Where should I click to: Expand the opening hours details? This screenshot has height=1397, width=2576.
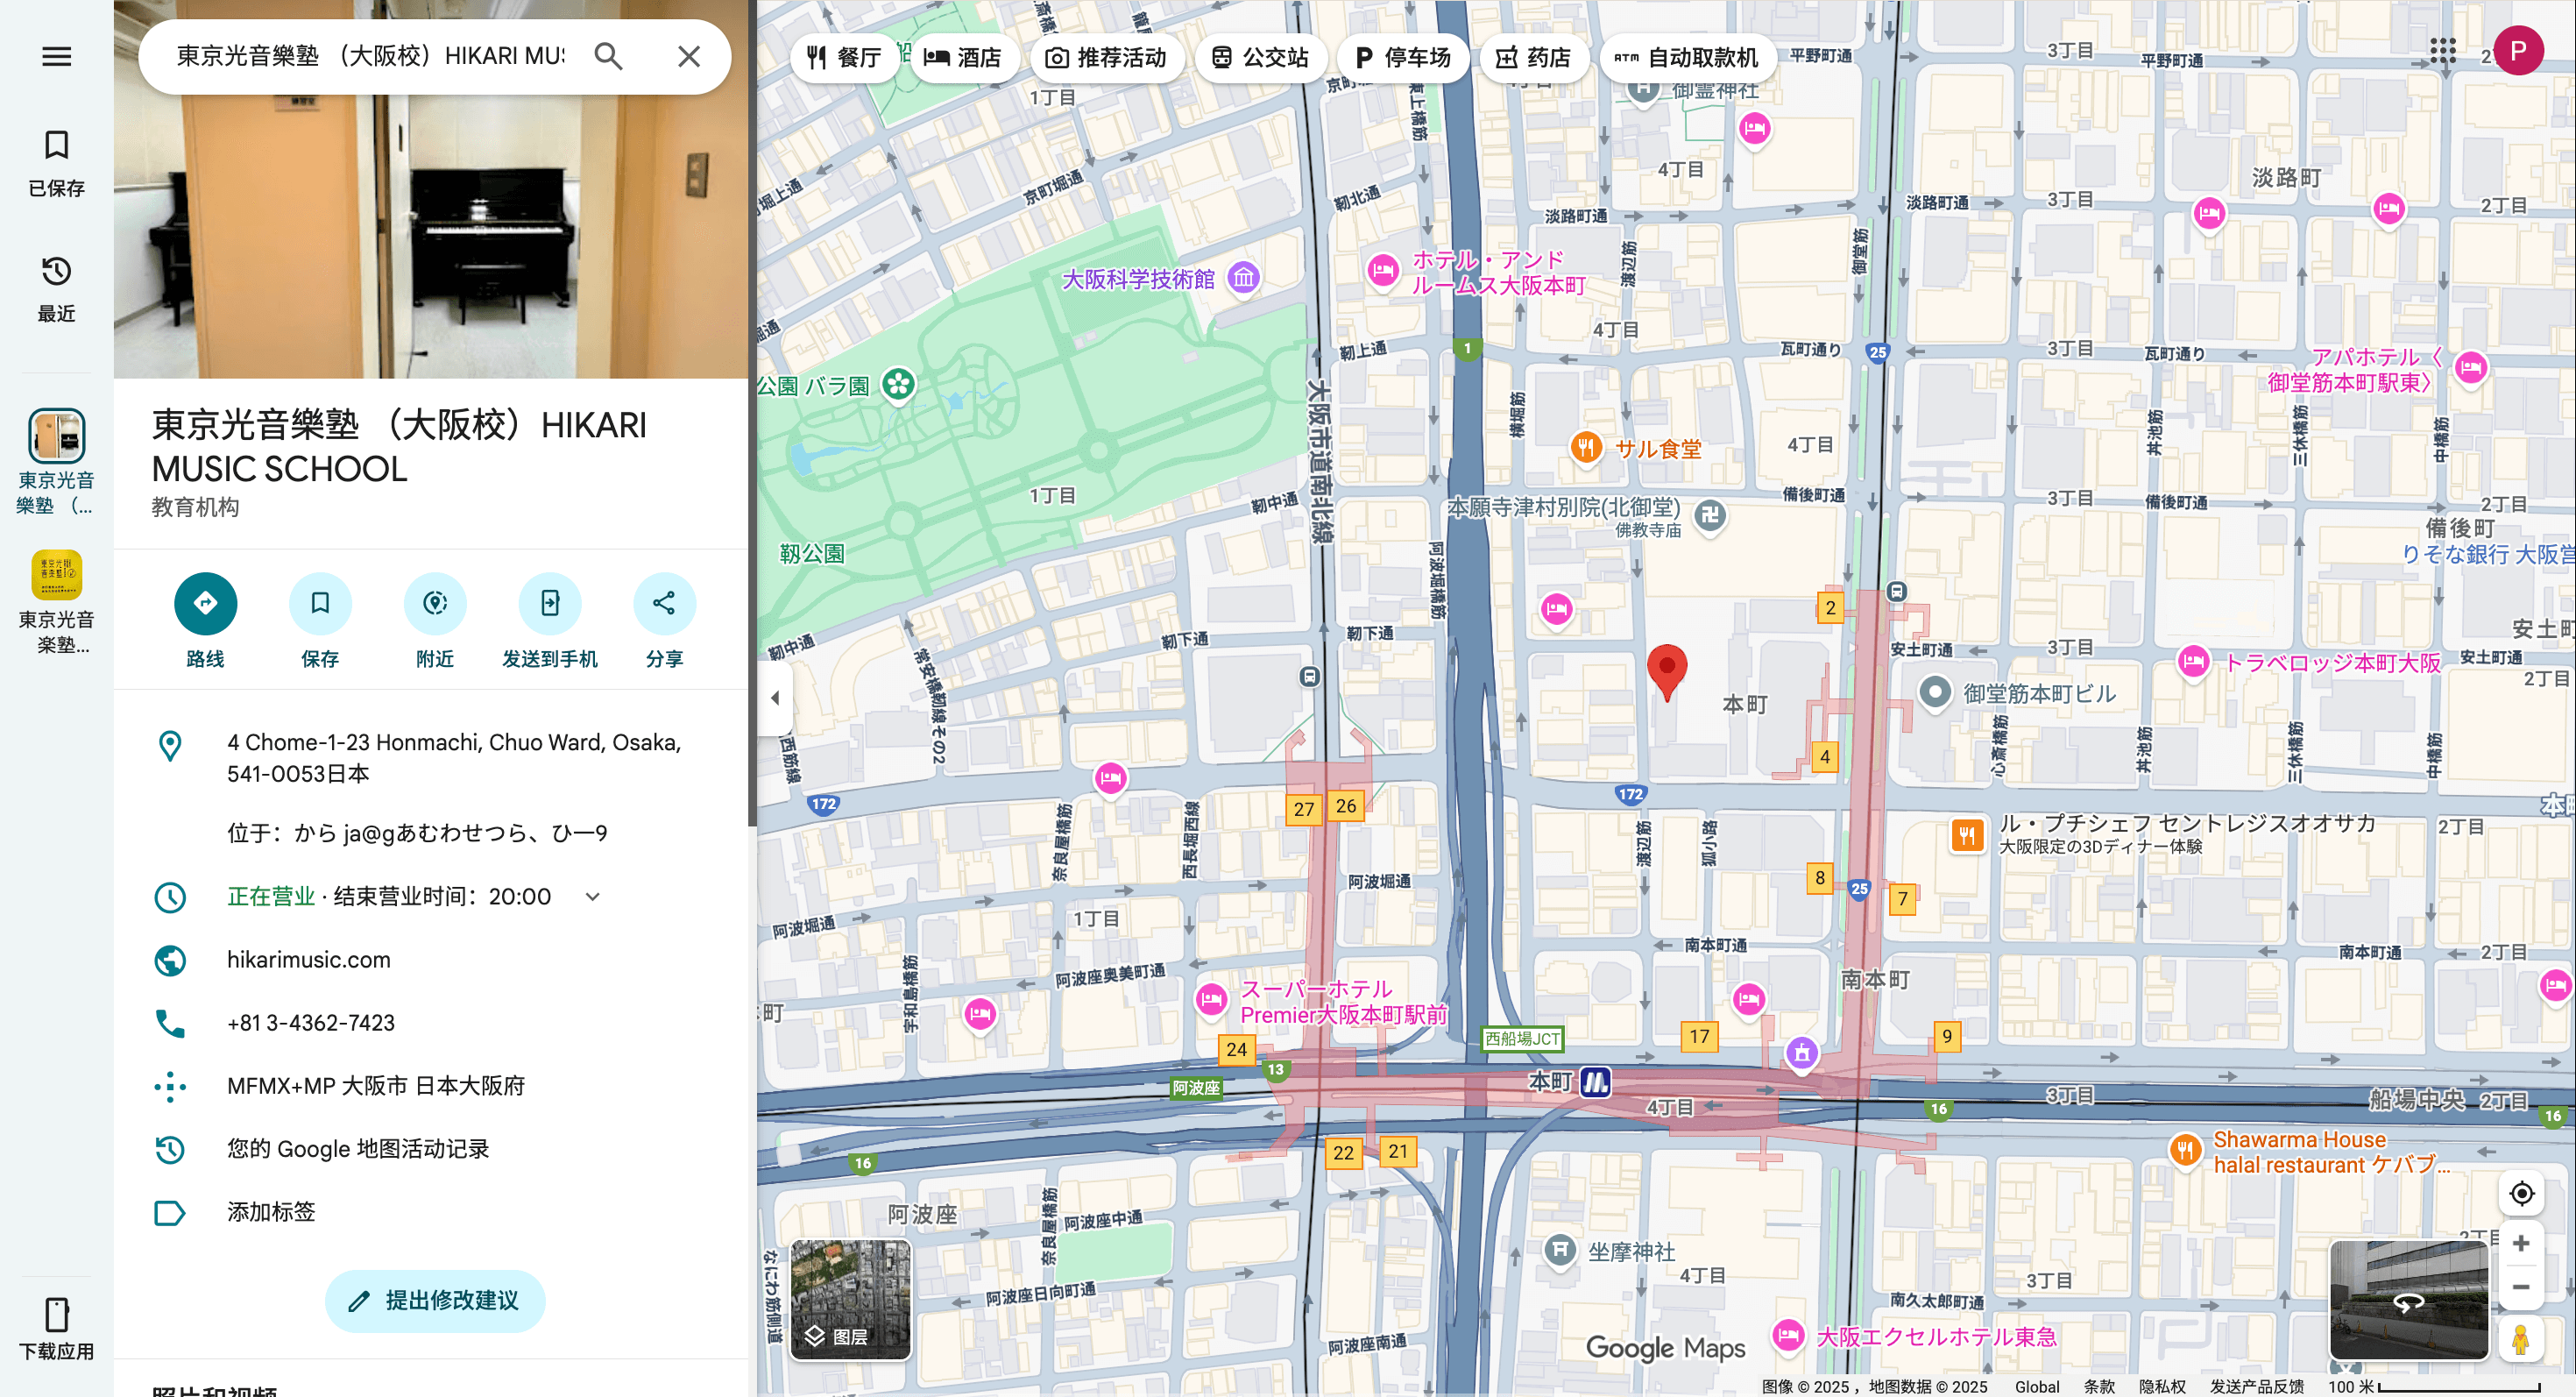[x=591, y=896]
